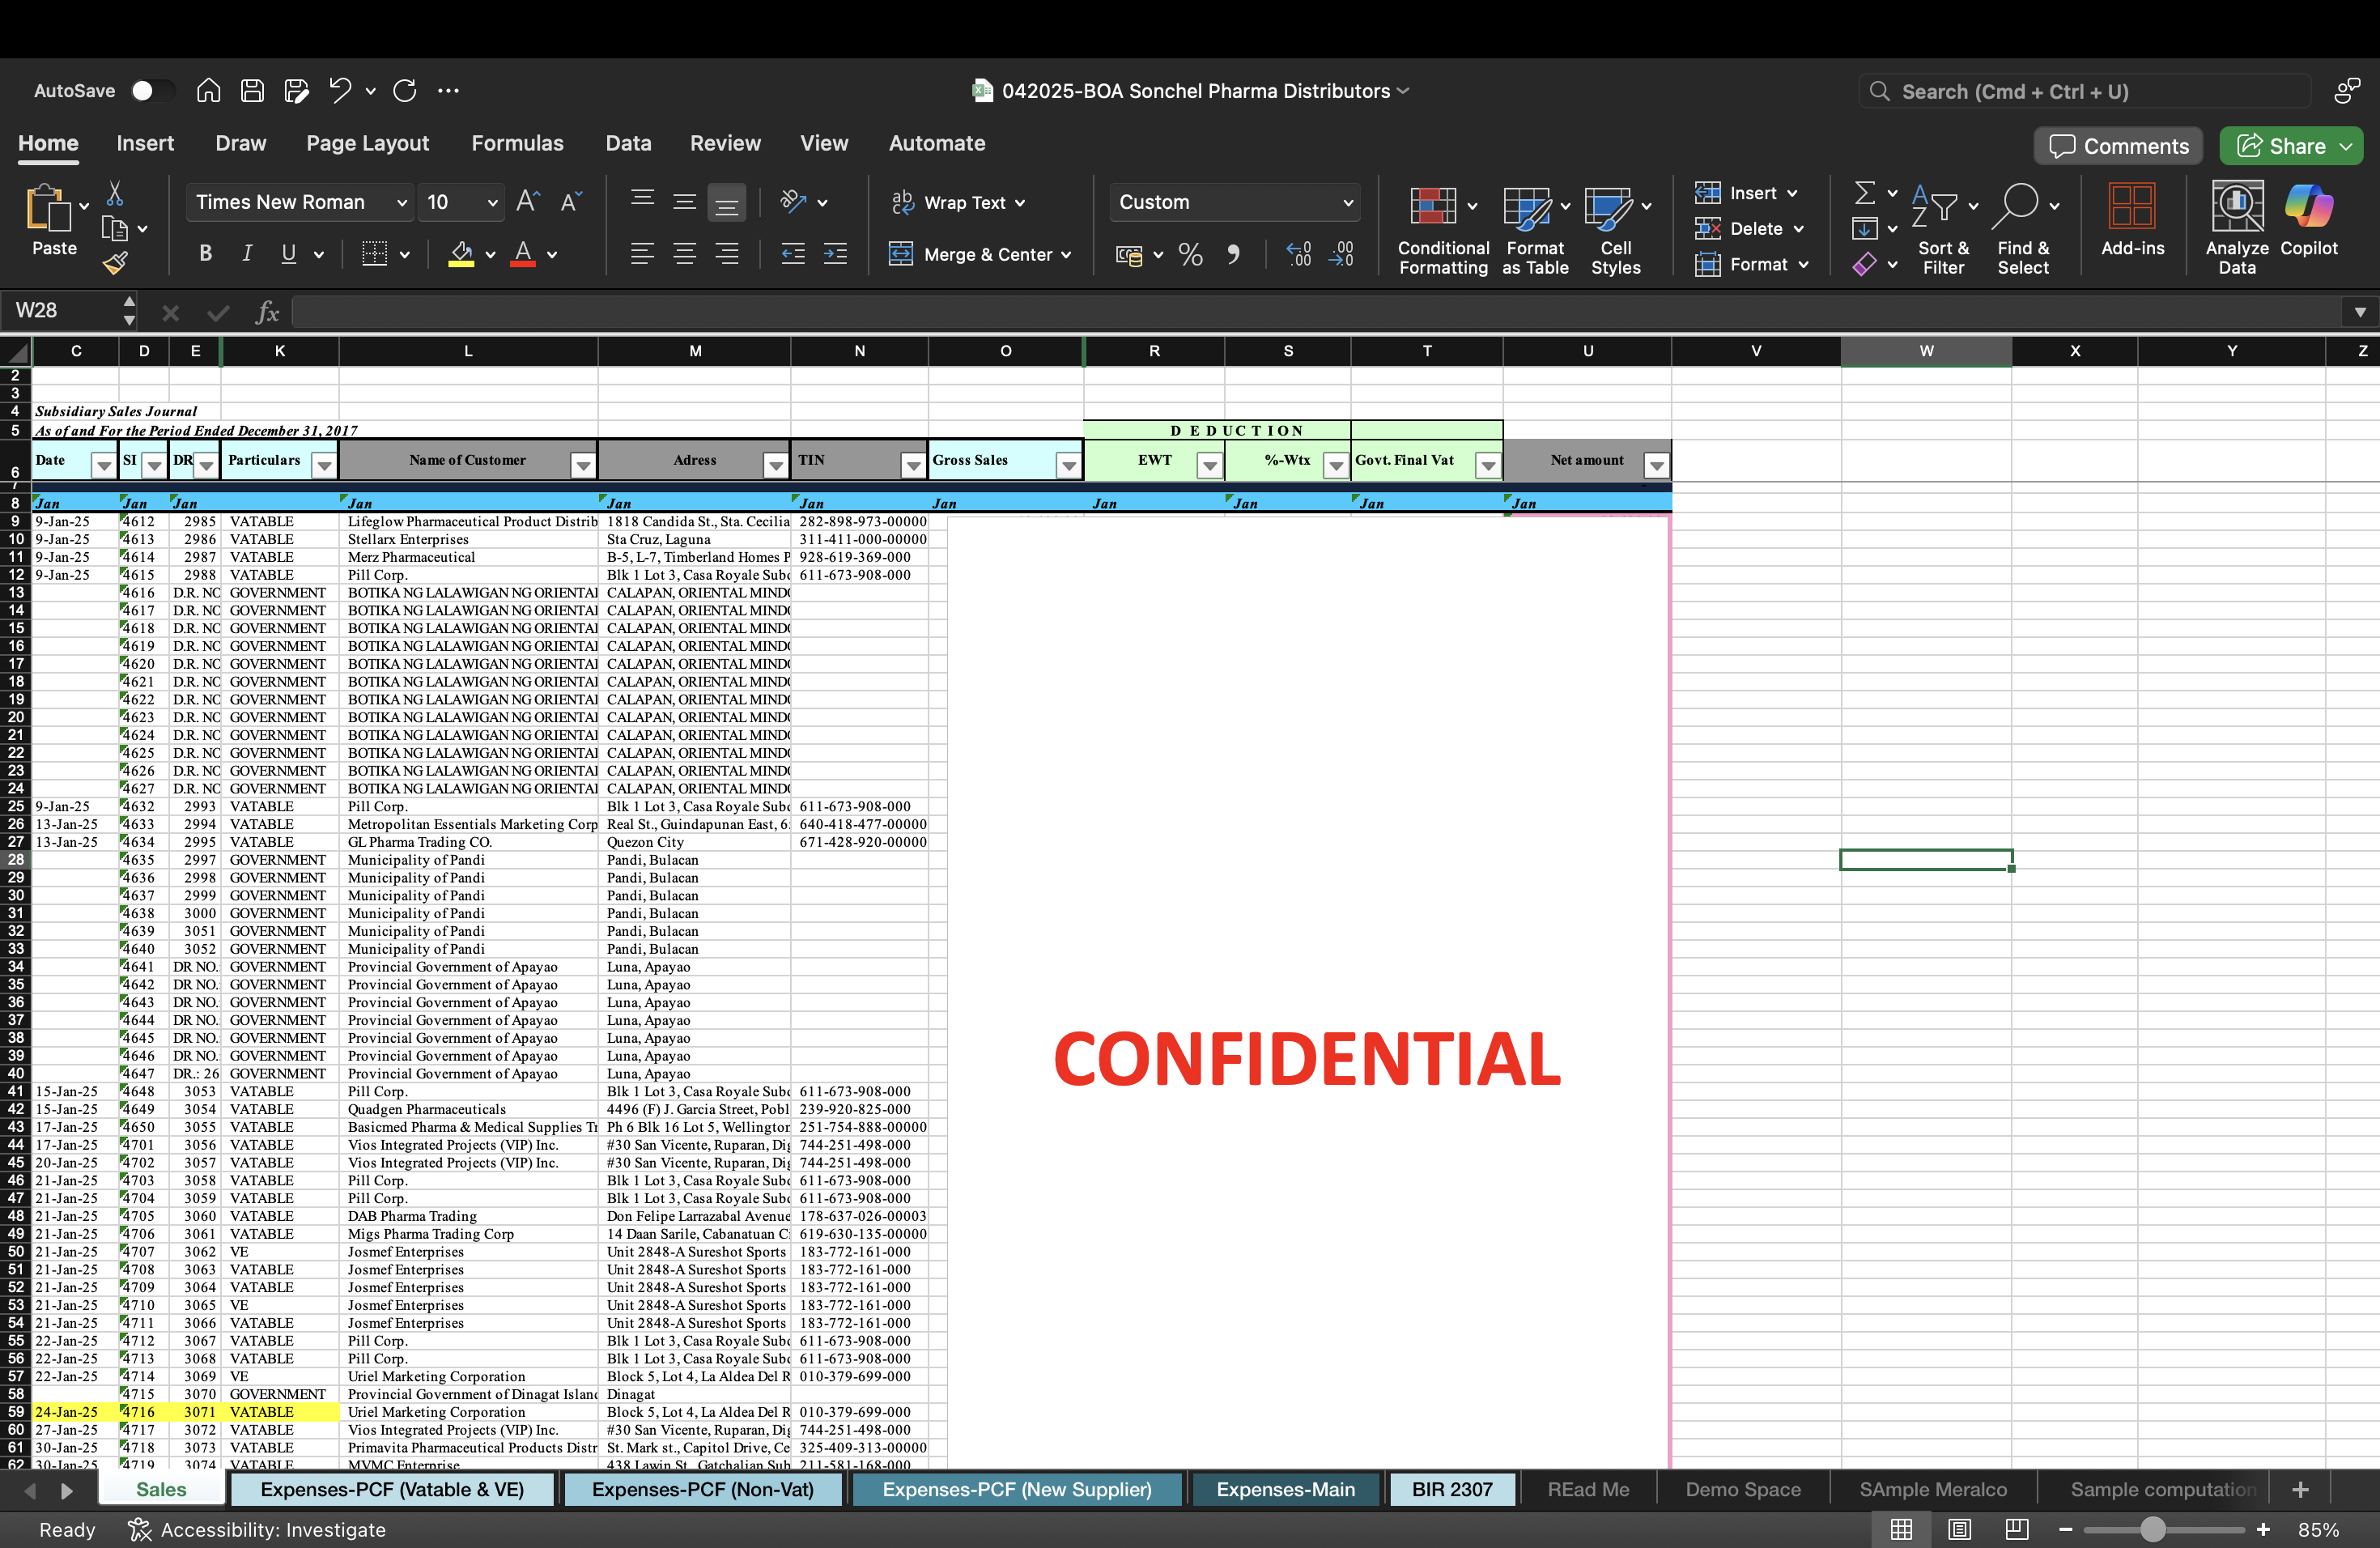Click Accessibility: Investigate in status bar
Viewport: 2380px width, 1548px height.
click(256, 1530)
